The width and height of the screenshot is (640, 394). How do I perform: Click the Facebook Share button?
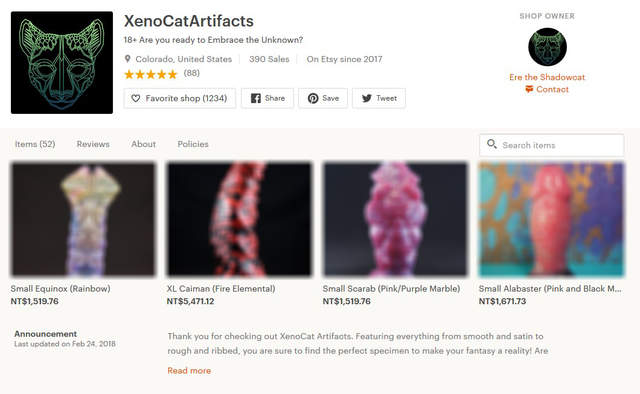coord(267,98)
